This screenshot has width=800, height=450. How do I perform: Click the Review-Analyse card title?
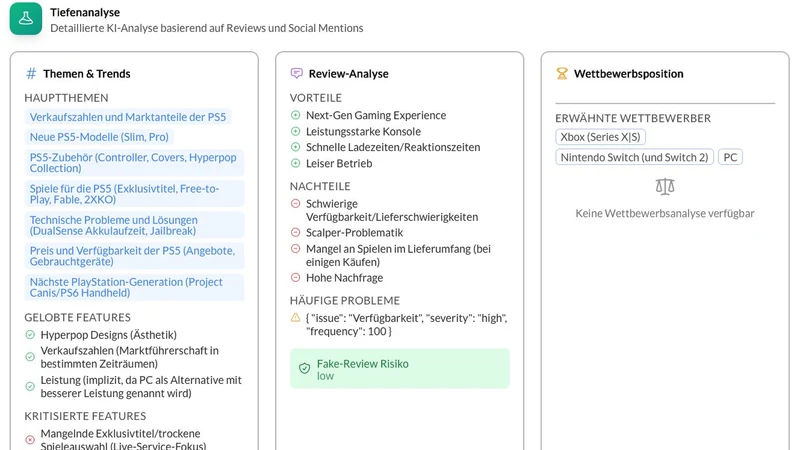348,74
